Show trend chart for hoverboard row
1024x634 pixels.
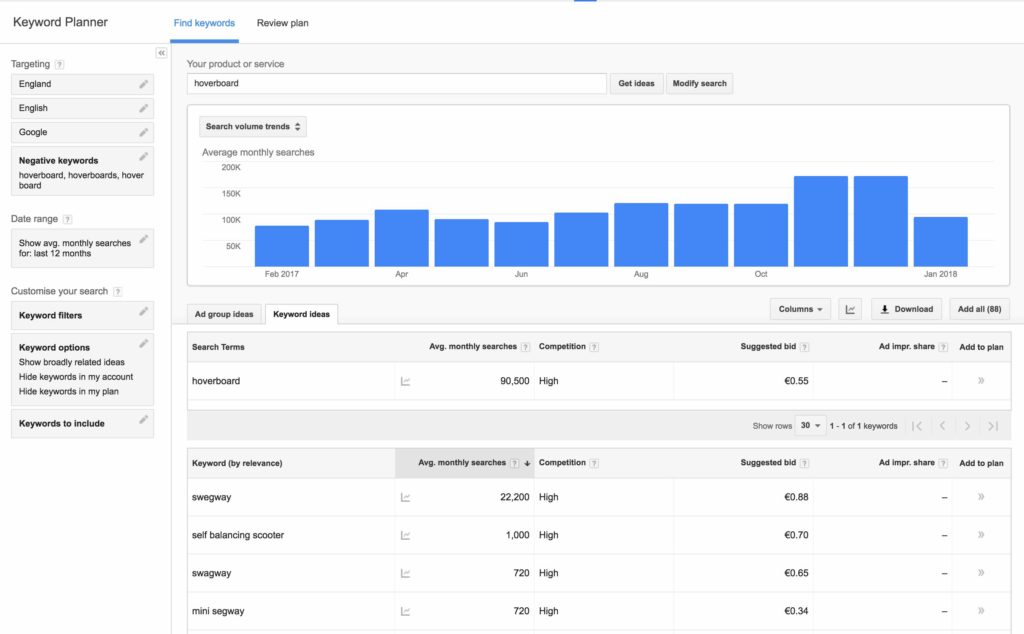coord(405,381)
